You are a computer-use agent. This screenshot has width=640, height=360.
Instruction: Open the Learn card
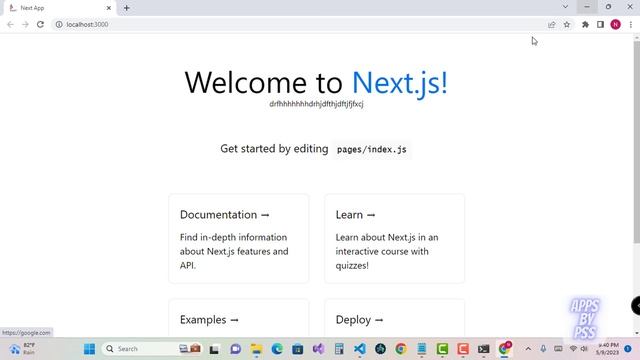tap(394, 239)
